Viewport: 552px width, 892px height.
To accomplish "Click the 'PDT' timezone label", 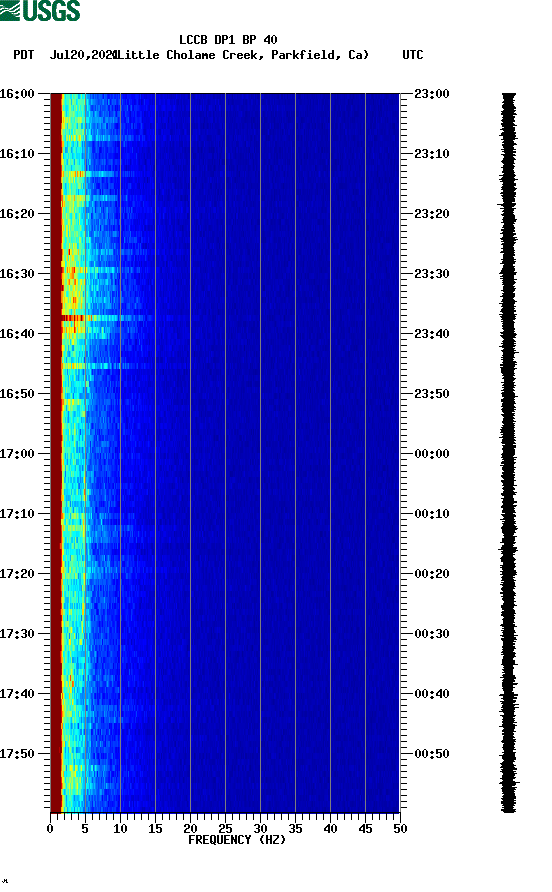I will pyautogui.click(x=23, y=55).
